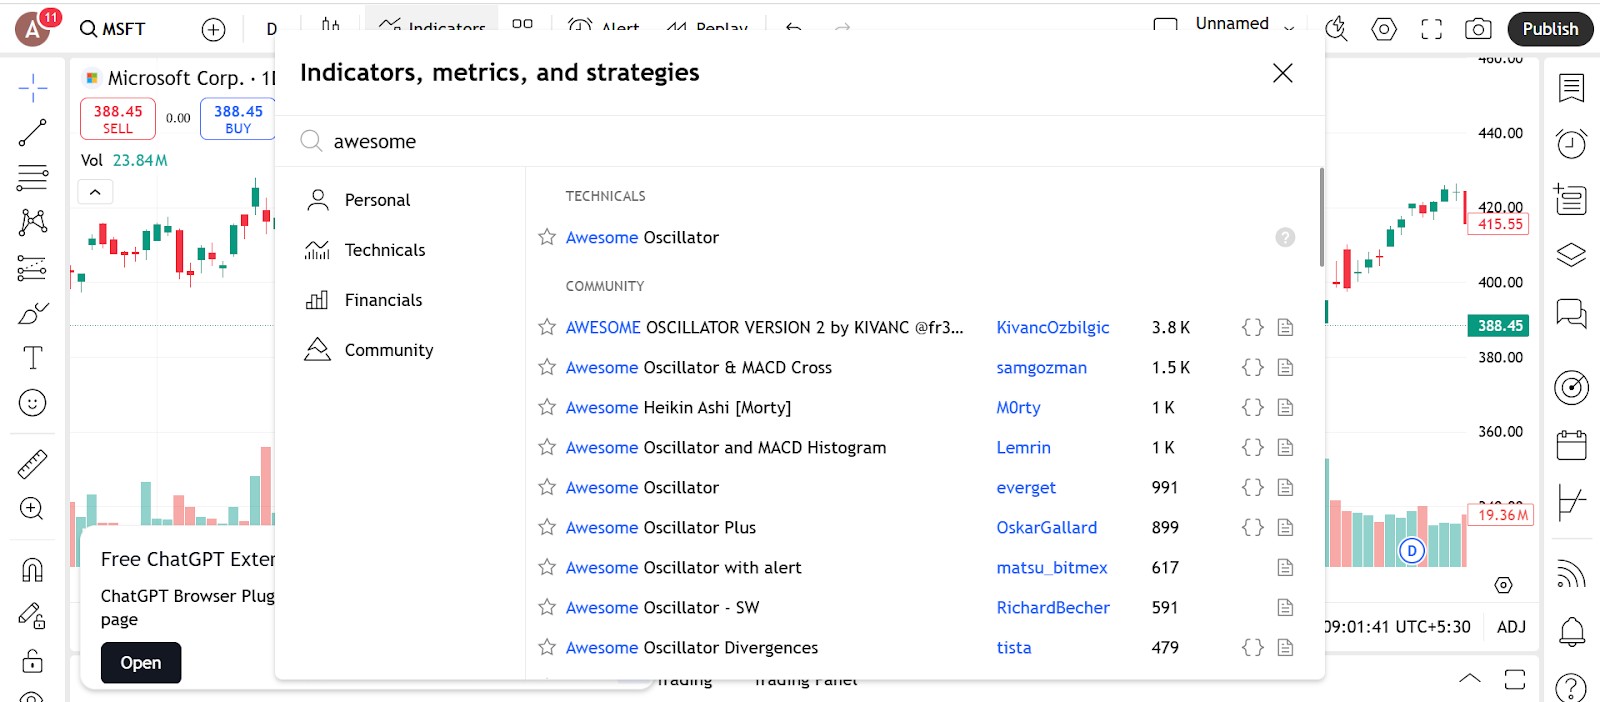
Task: Select the Personal category
Action: click(400, 200)
